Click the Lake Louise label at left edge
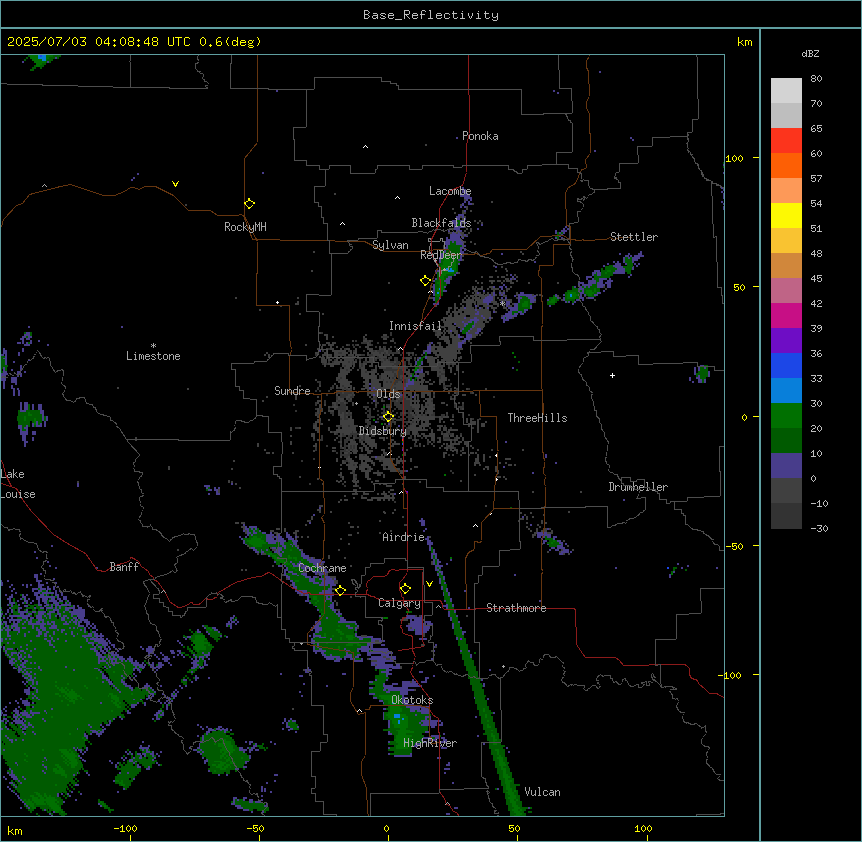 click(x=18, y=484)
